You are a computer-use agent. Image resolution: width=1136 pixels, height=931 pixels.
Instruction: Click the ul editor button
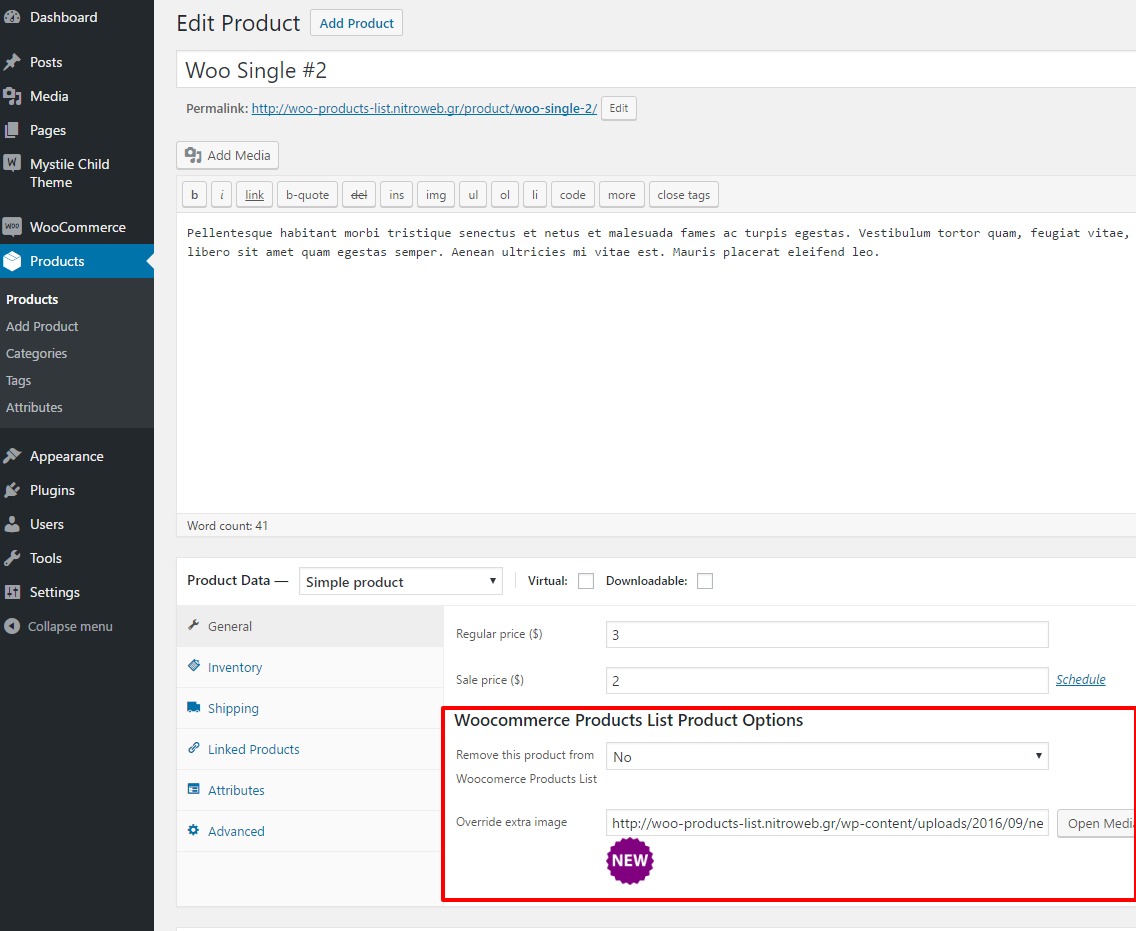[473, 195]
